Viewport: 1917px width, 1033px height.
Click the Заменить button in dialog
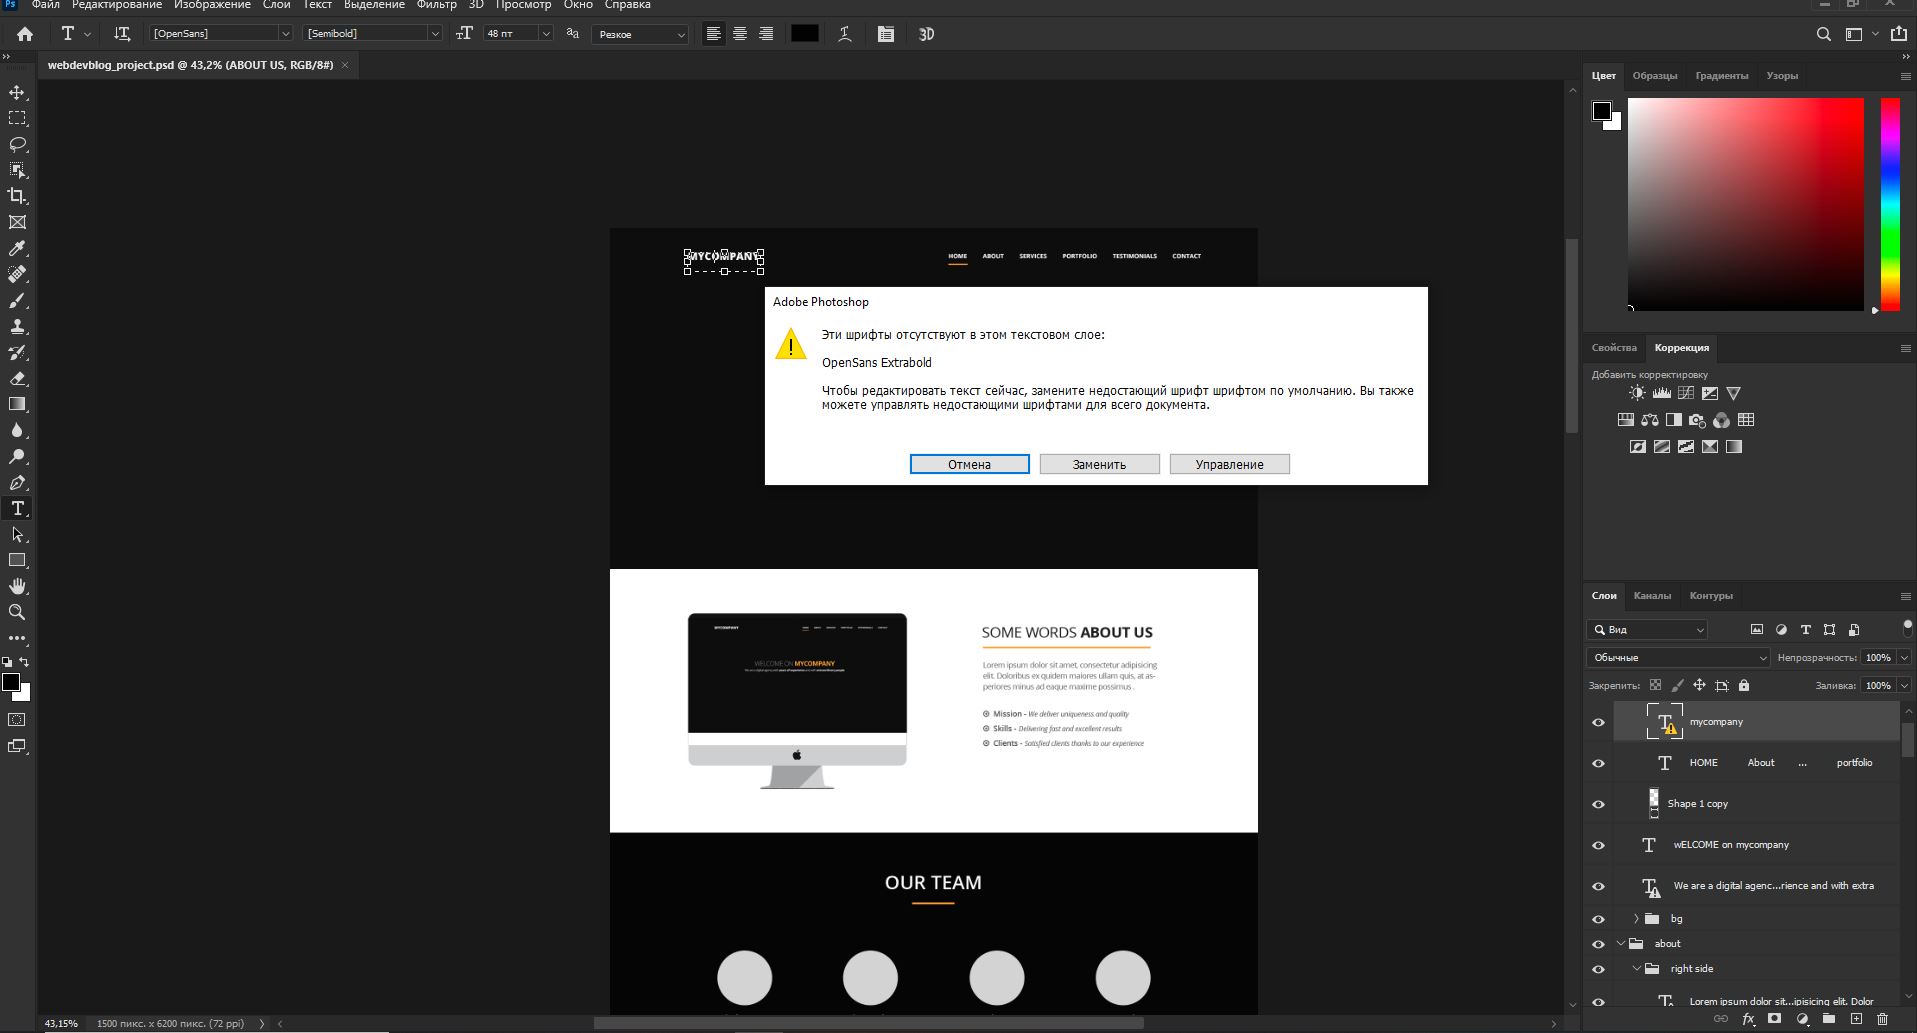[1099, 464]
